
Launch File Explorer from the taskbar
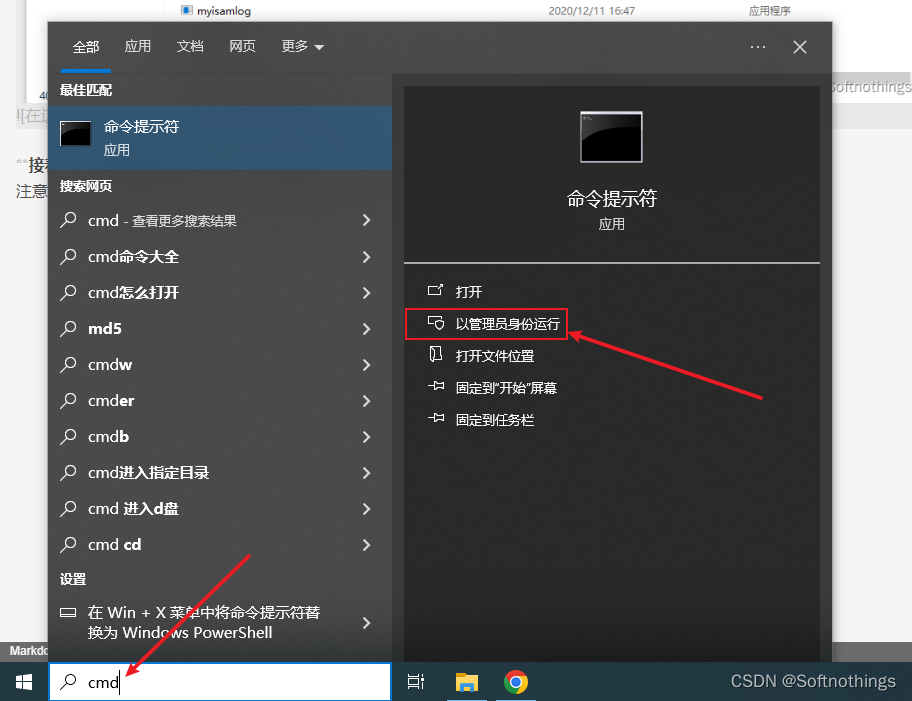click(466, 682)
